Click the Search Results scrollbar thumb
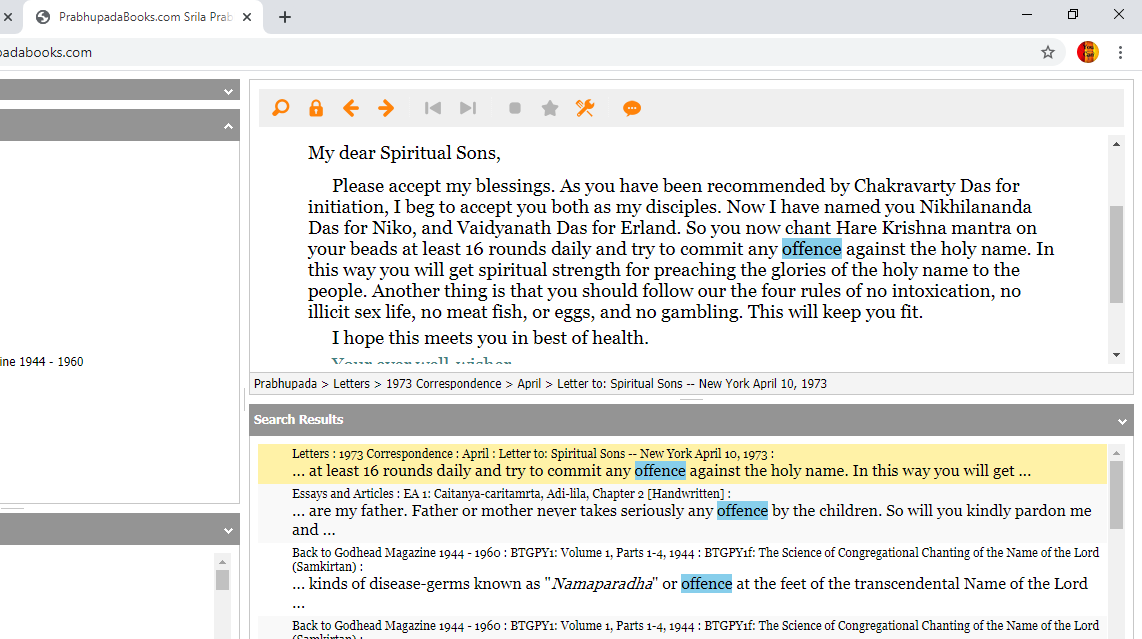The height and width of the screenshot is (639, 1142). (1117, 495)
